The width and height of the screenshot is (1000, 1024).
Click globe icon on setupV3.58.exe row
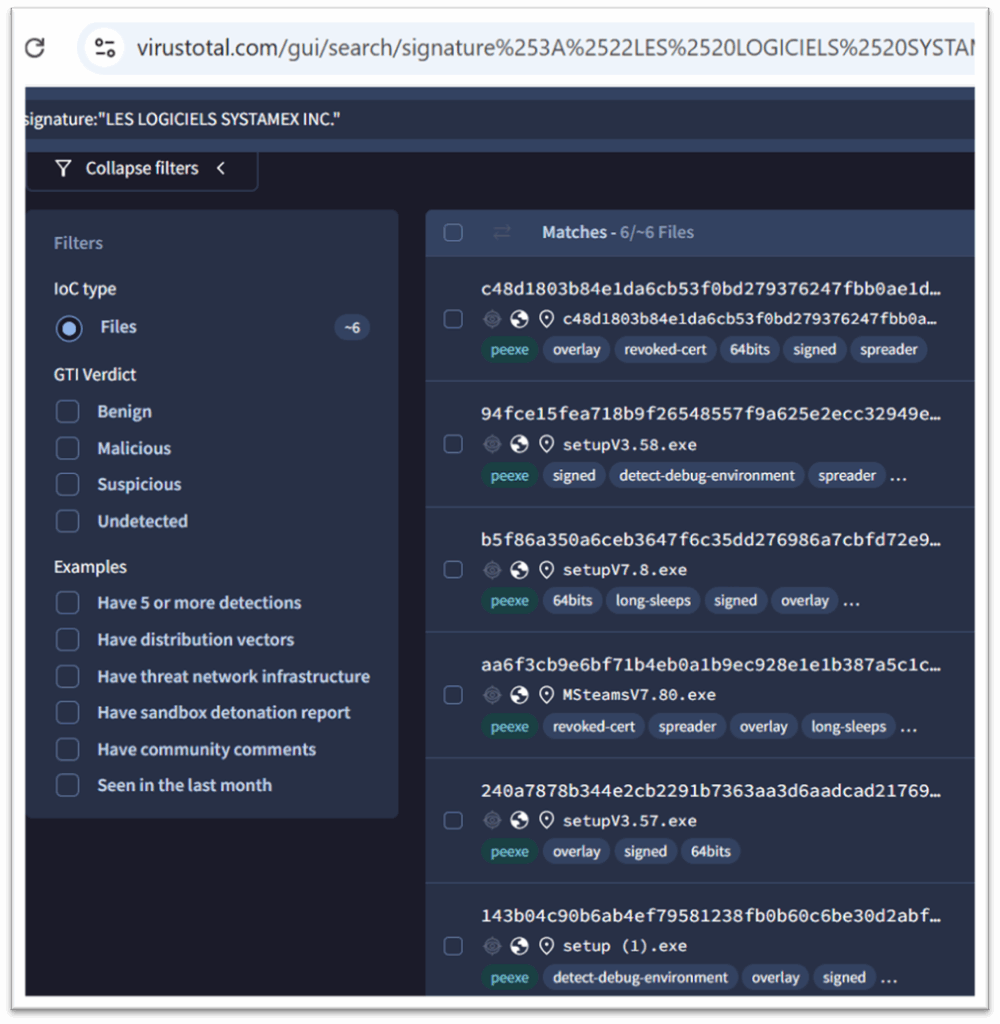(x=519, y=444)
